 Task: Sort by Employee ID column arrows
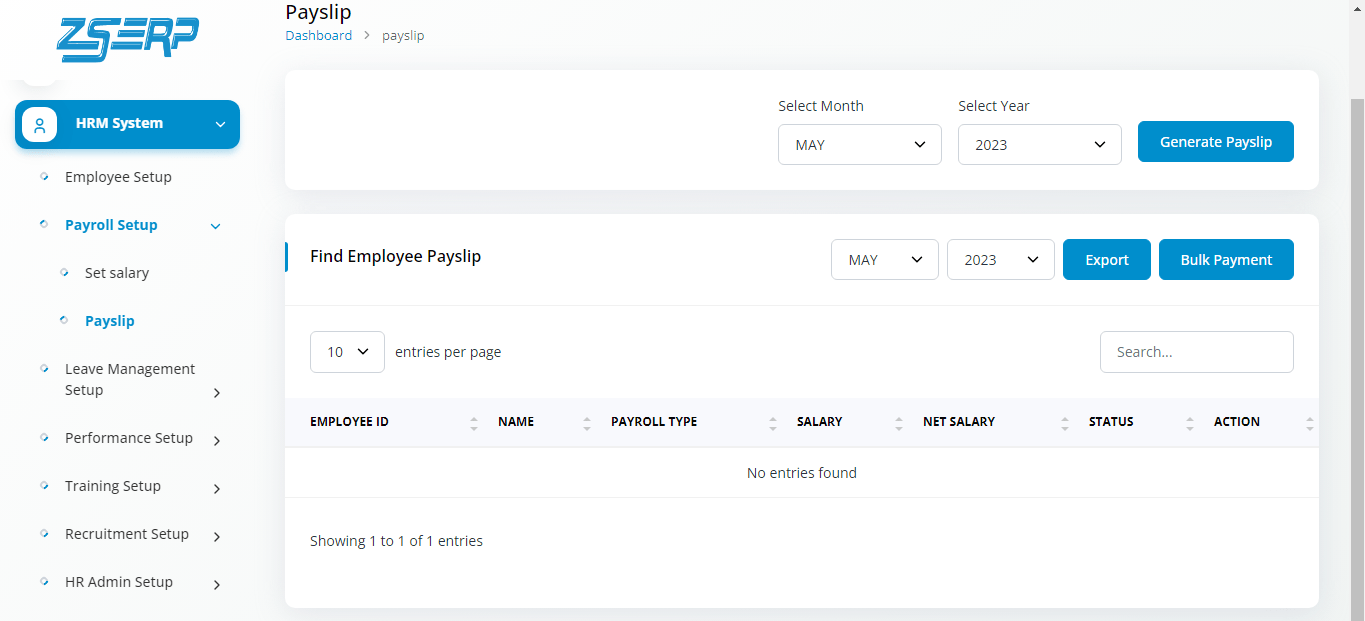[474, 423]
